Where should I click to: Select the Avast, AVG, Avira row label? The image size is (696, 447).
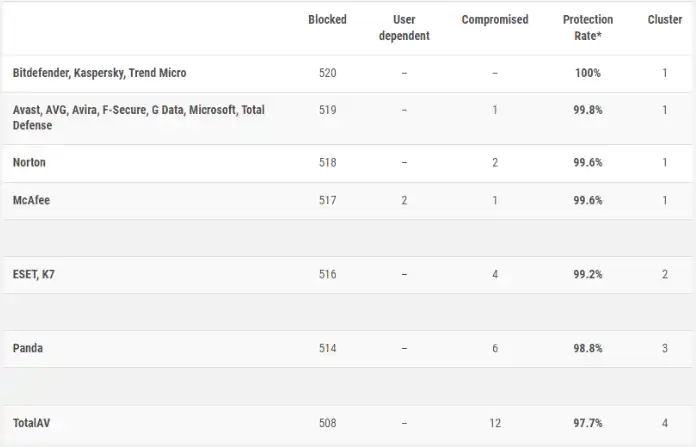click(x=138, y=118)
